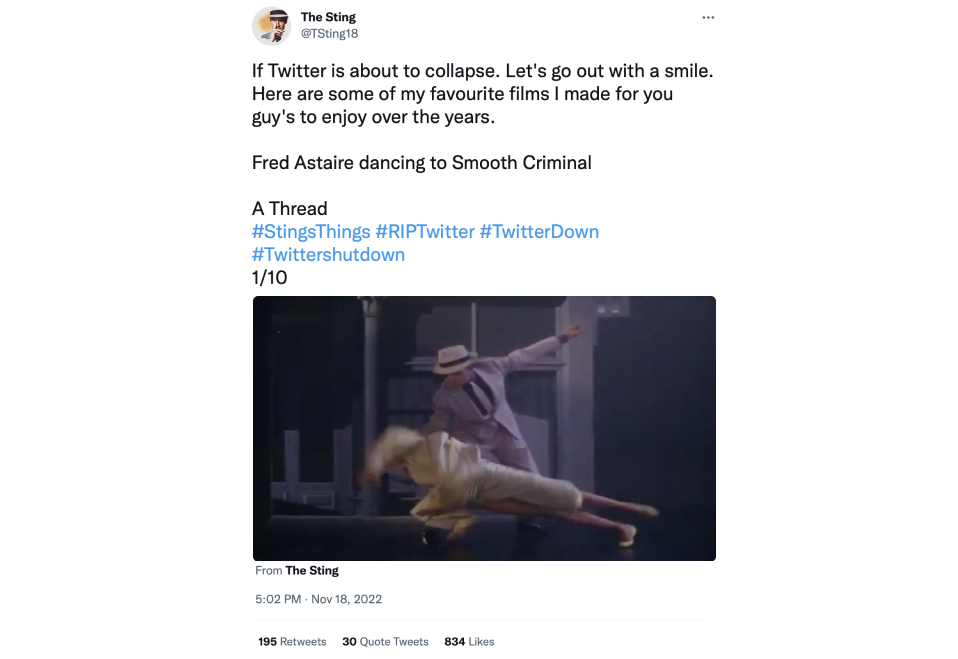The height and width of the screenshot is (659, 958).
Task: Open The Sting display name link
Action: [328, 17]
